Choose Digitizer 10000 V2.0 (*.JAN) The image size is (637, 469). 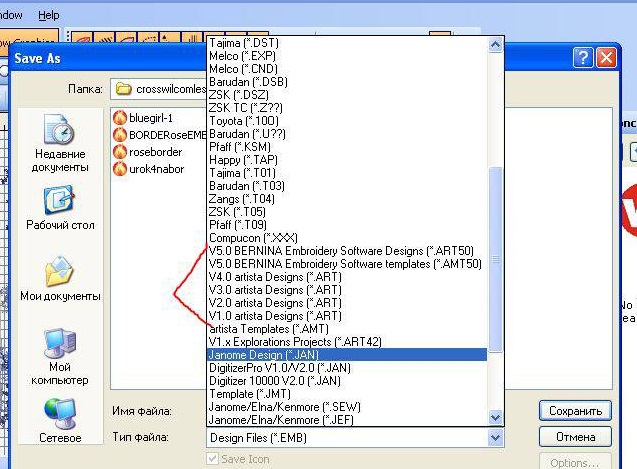point(347,381)
